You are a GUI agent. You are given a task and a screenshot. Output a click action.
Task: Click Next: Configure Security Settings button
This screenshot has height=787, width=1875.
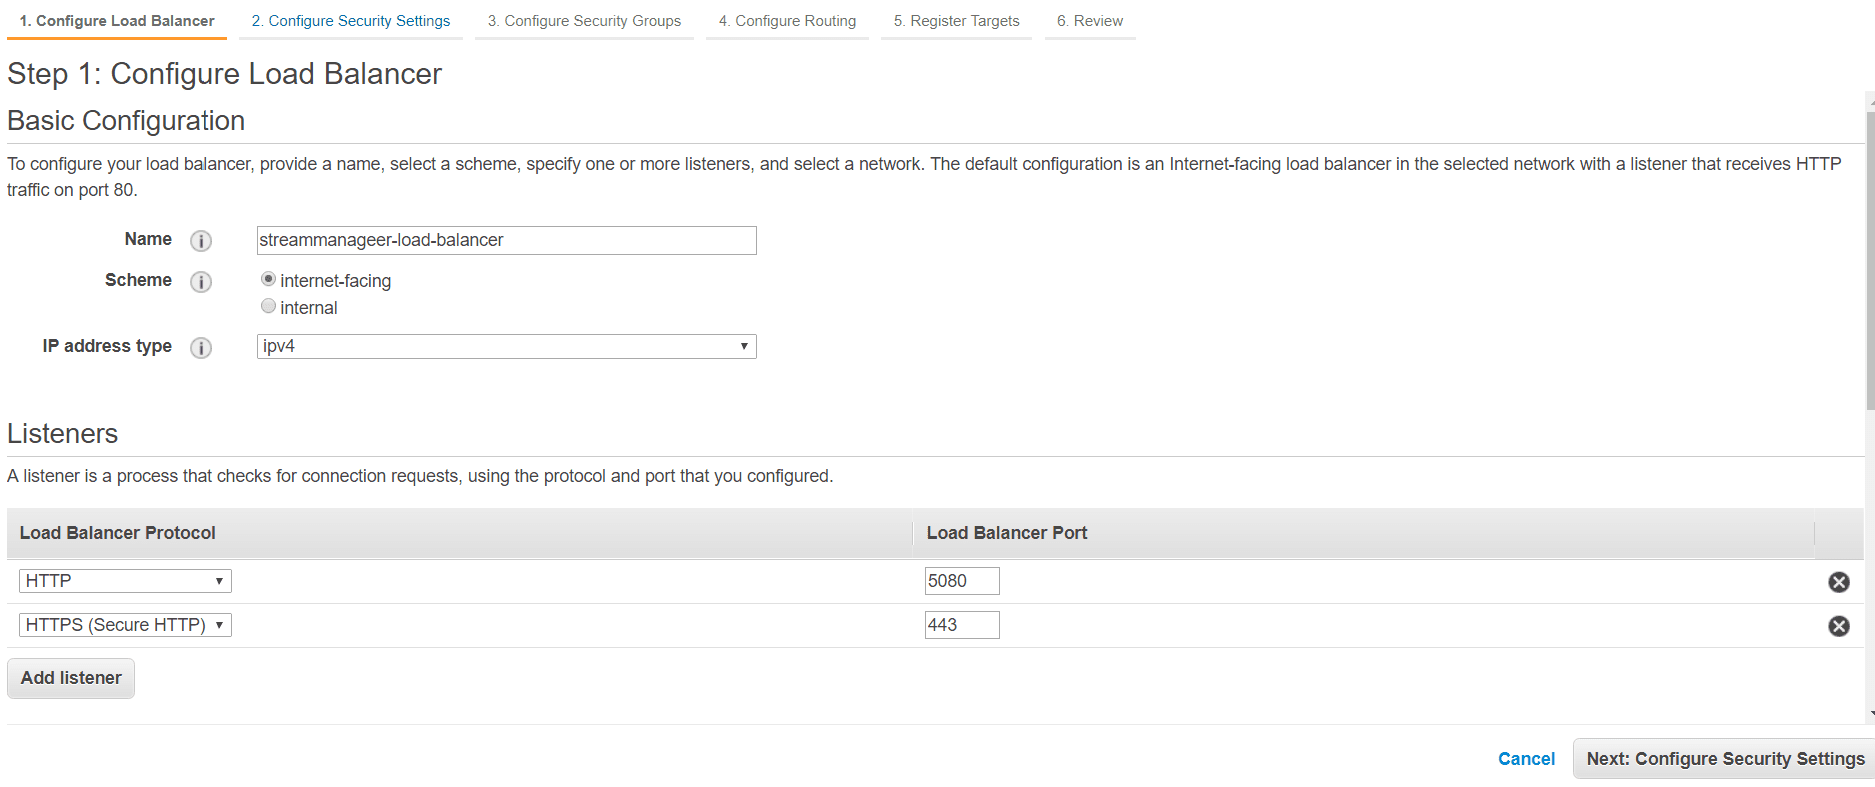click(x=1724, y=759)
